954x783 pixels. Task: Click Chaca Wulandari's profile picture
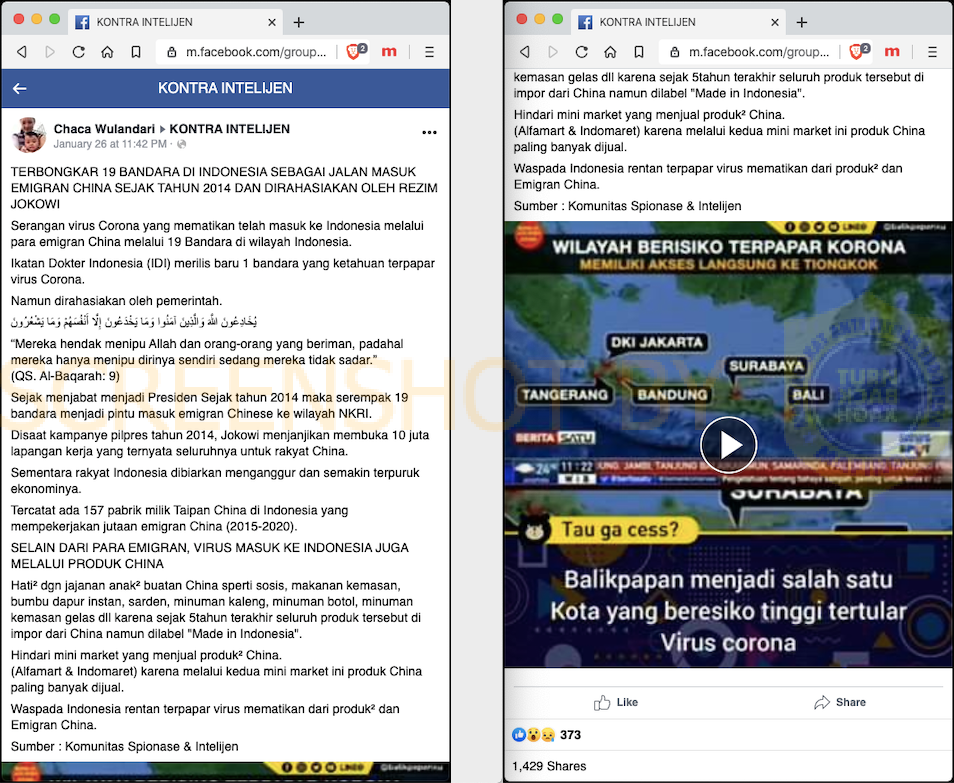pos(29,135)
